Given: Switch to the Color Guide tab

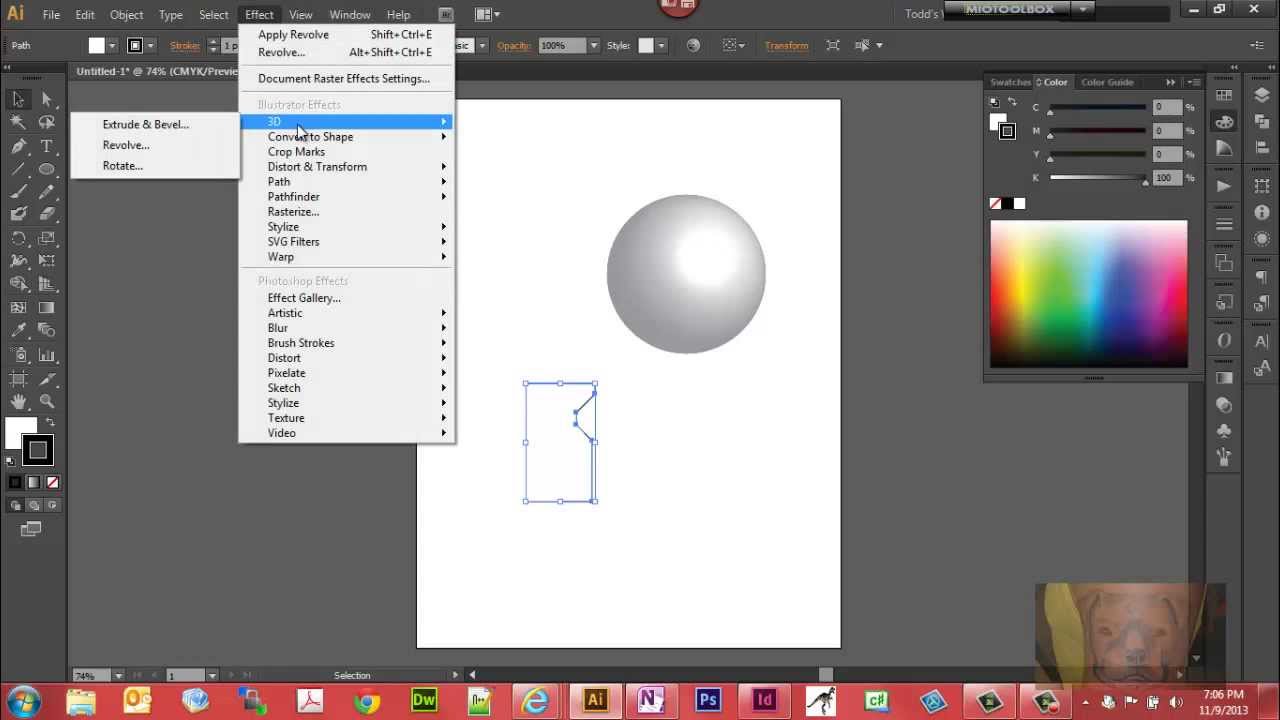Looking at the screenshot, I should point(1107,82).
